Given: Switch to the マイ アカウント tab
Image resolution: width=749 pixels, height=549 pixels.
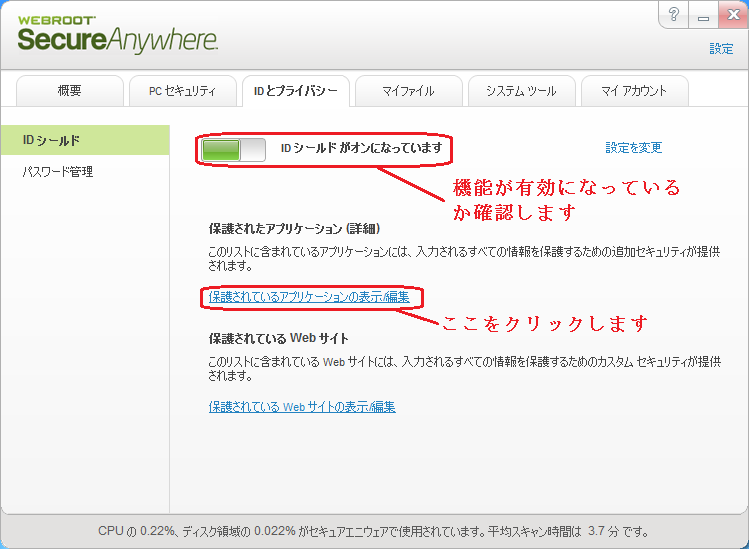Looking at the screenshot, I should (634, 91).
